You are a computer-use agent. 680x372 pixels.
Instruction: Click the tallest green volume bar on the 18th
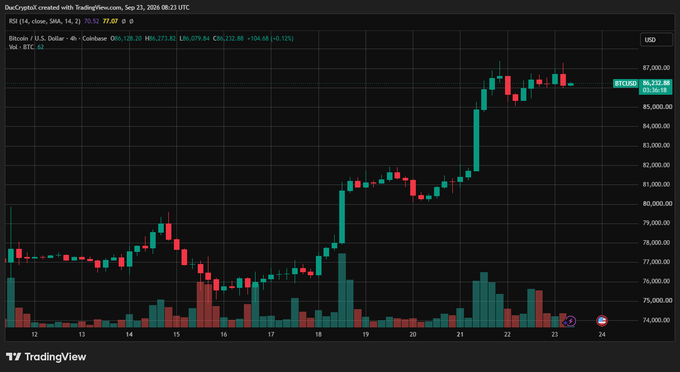click(342, 290)
